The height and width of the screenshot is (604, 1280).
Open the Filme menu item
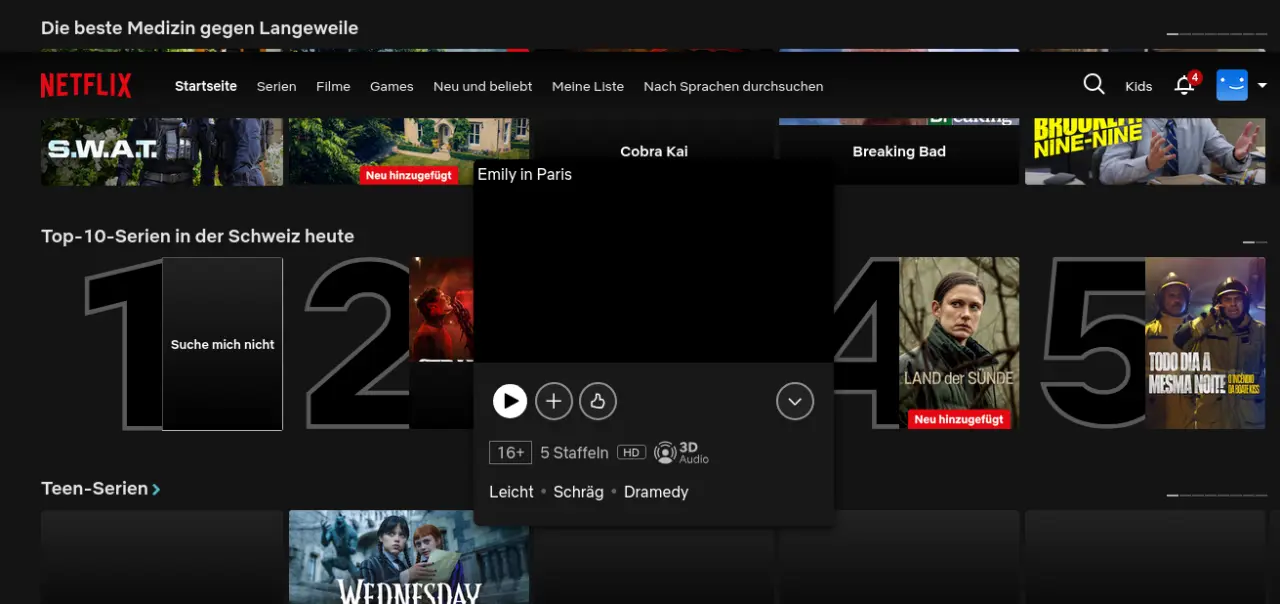(x=333, y=86)
